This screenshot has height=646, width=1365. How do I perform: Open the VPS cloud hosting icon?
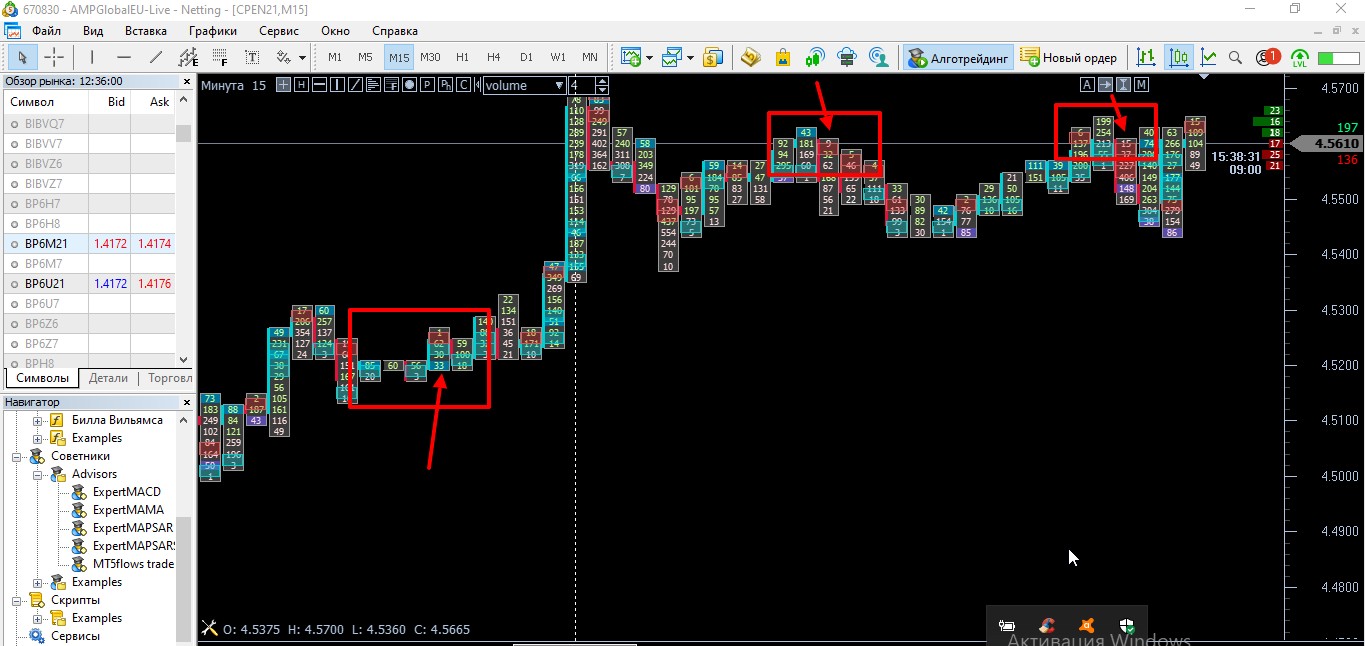tap(847, 57)
